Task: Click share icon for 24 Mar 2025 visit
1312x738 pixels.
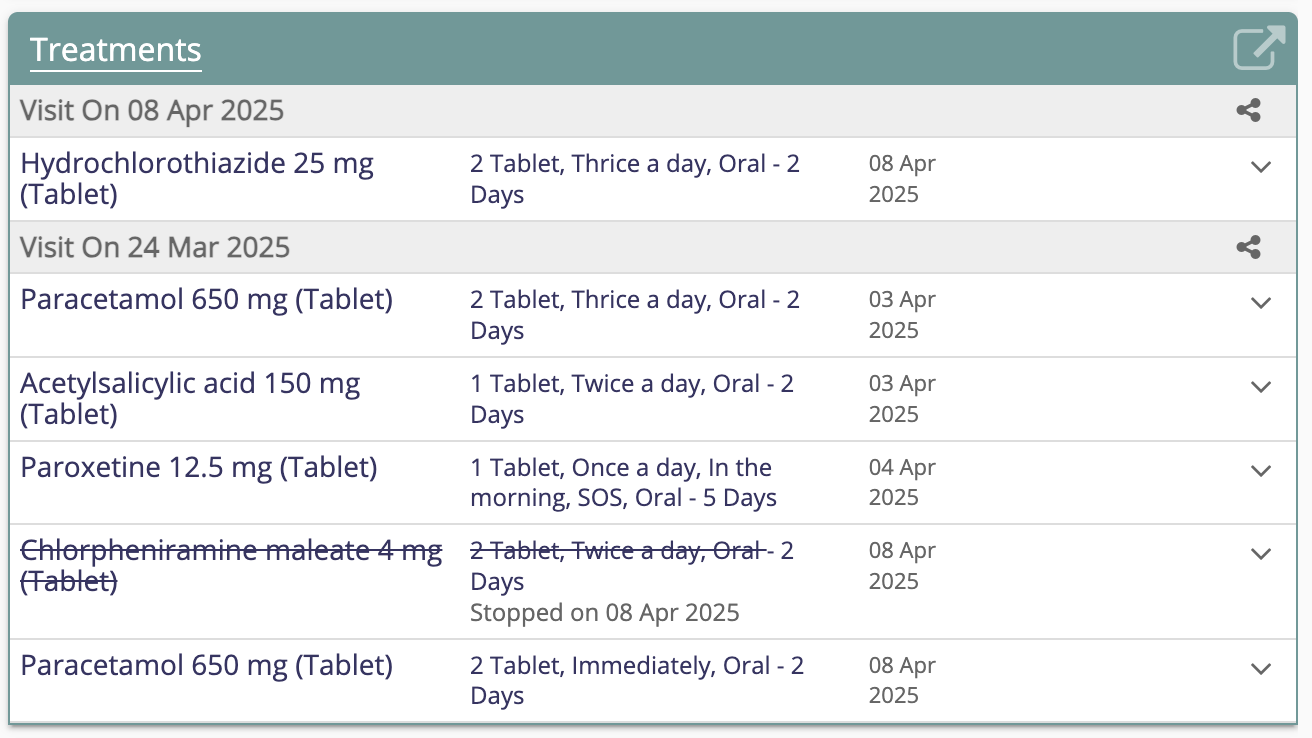Action: pyautogui.click(x=1248, y=247)
